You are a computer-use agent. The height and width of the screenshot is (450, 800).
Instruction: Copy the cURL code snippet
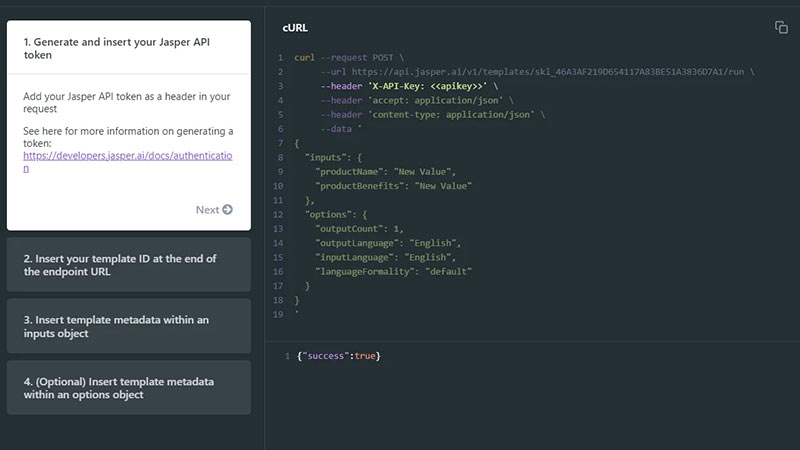781,28
